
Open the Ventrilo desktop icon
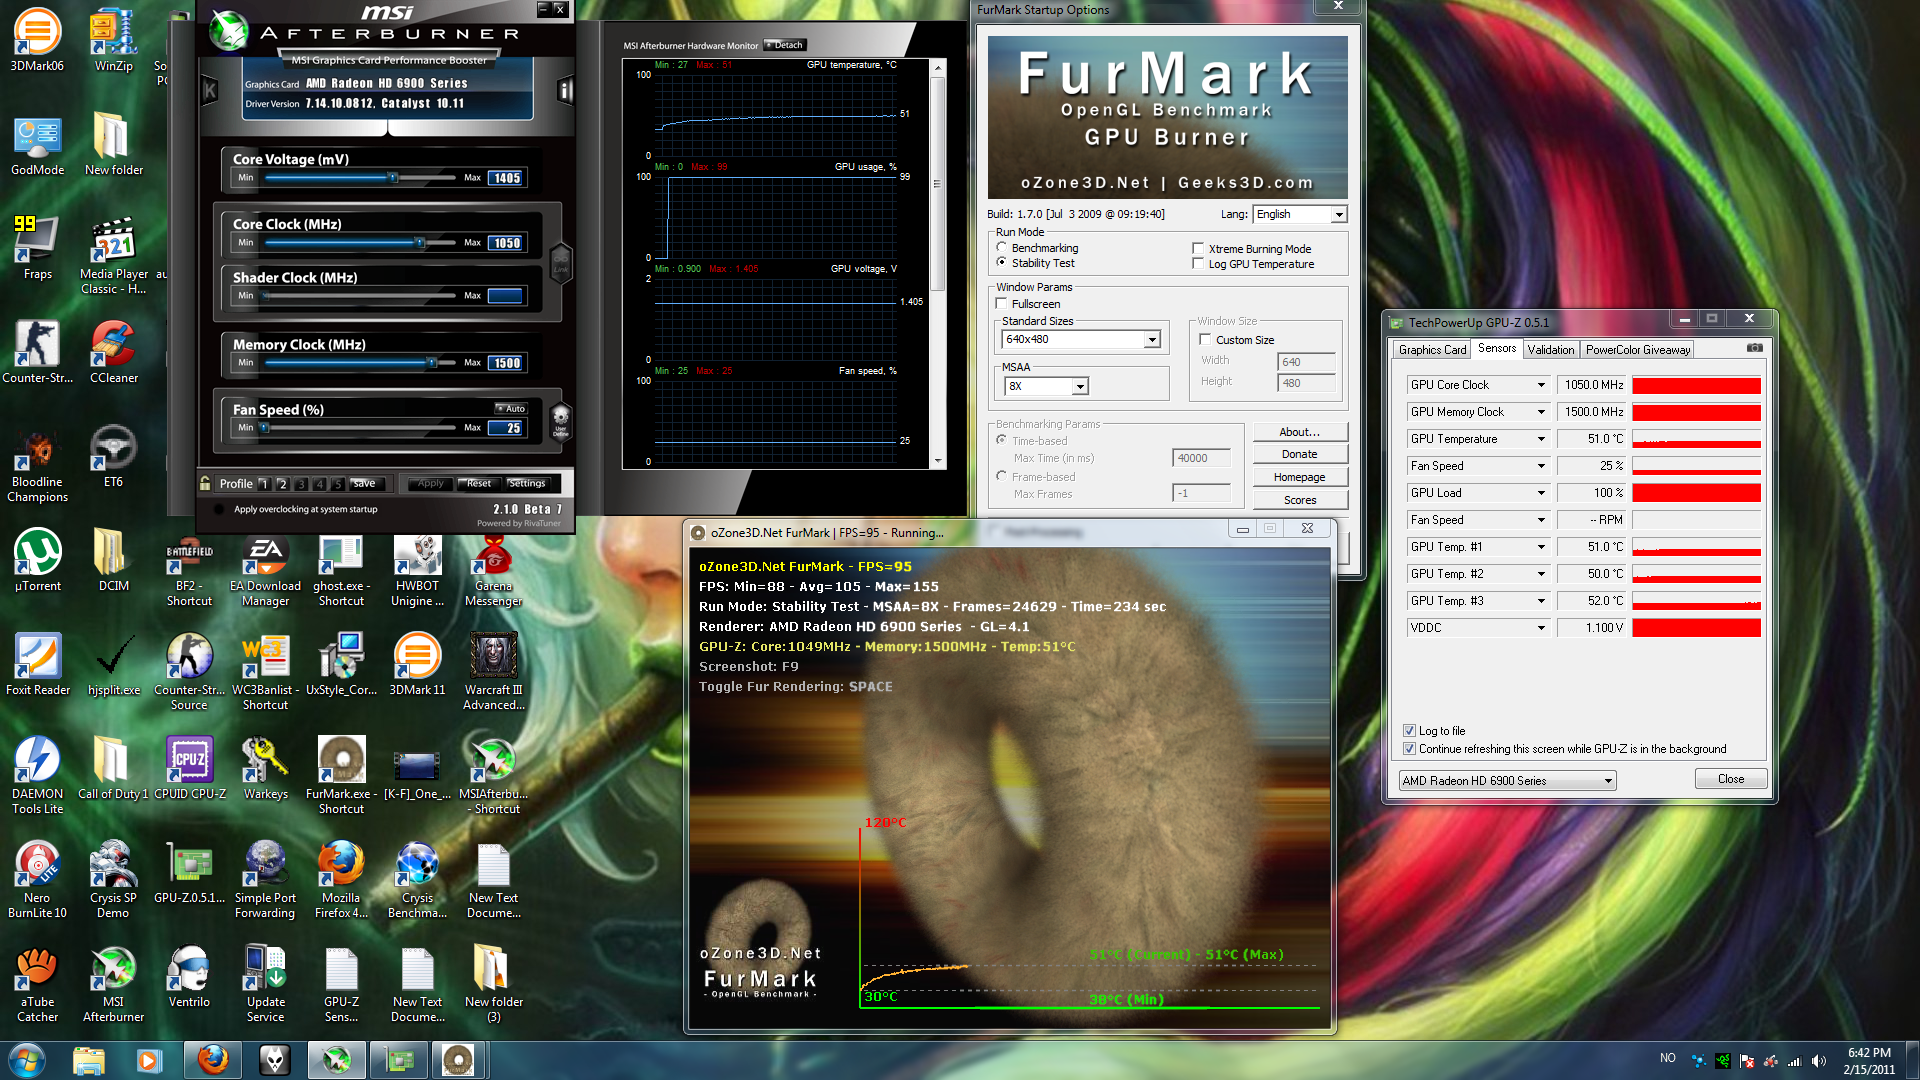point(189,976)
